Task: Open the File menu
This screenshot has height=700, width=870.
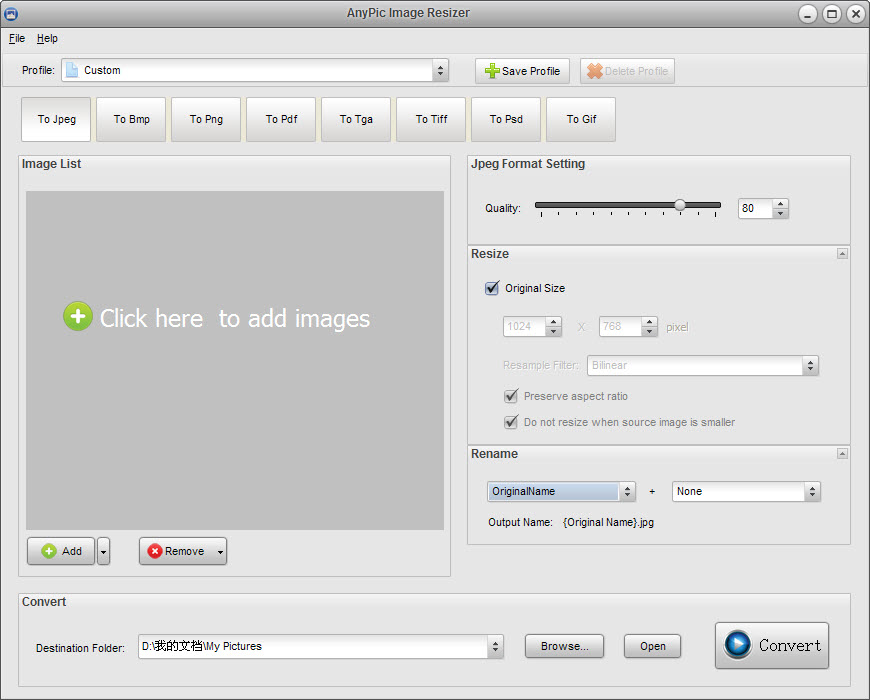Action: [x=17, y=38]
